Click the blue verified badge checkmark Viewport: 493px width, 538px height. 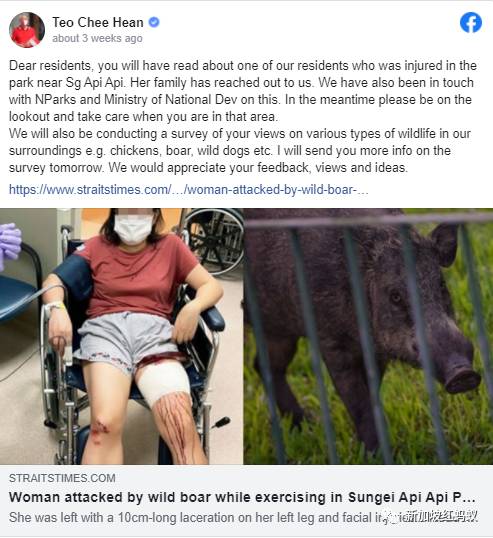click(x=154, y=22)
